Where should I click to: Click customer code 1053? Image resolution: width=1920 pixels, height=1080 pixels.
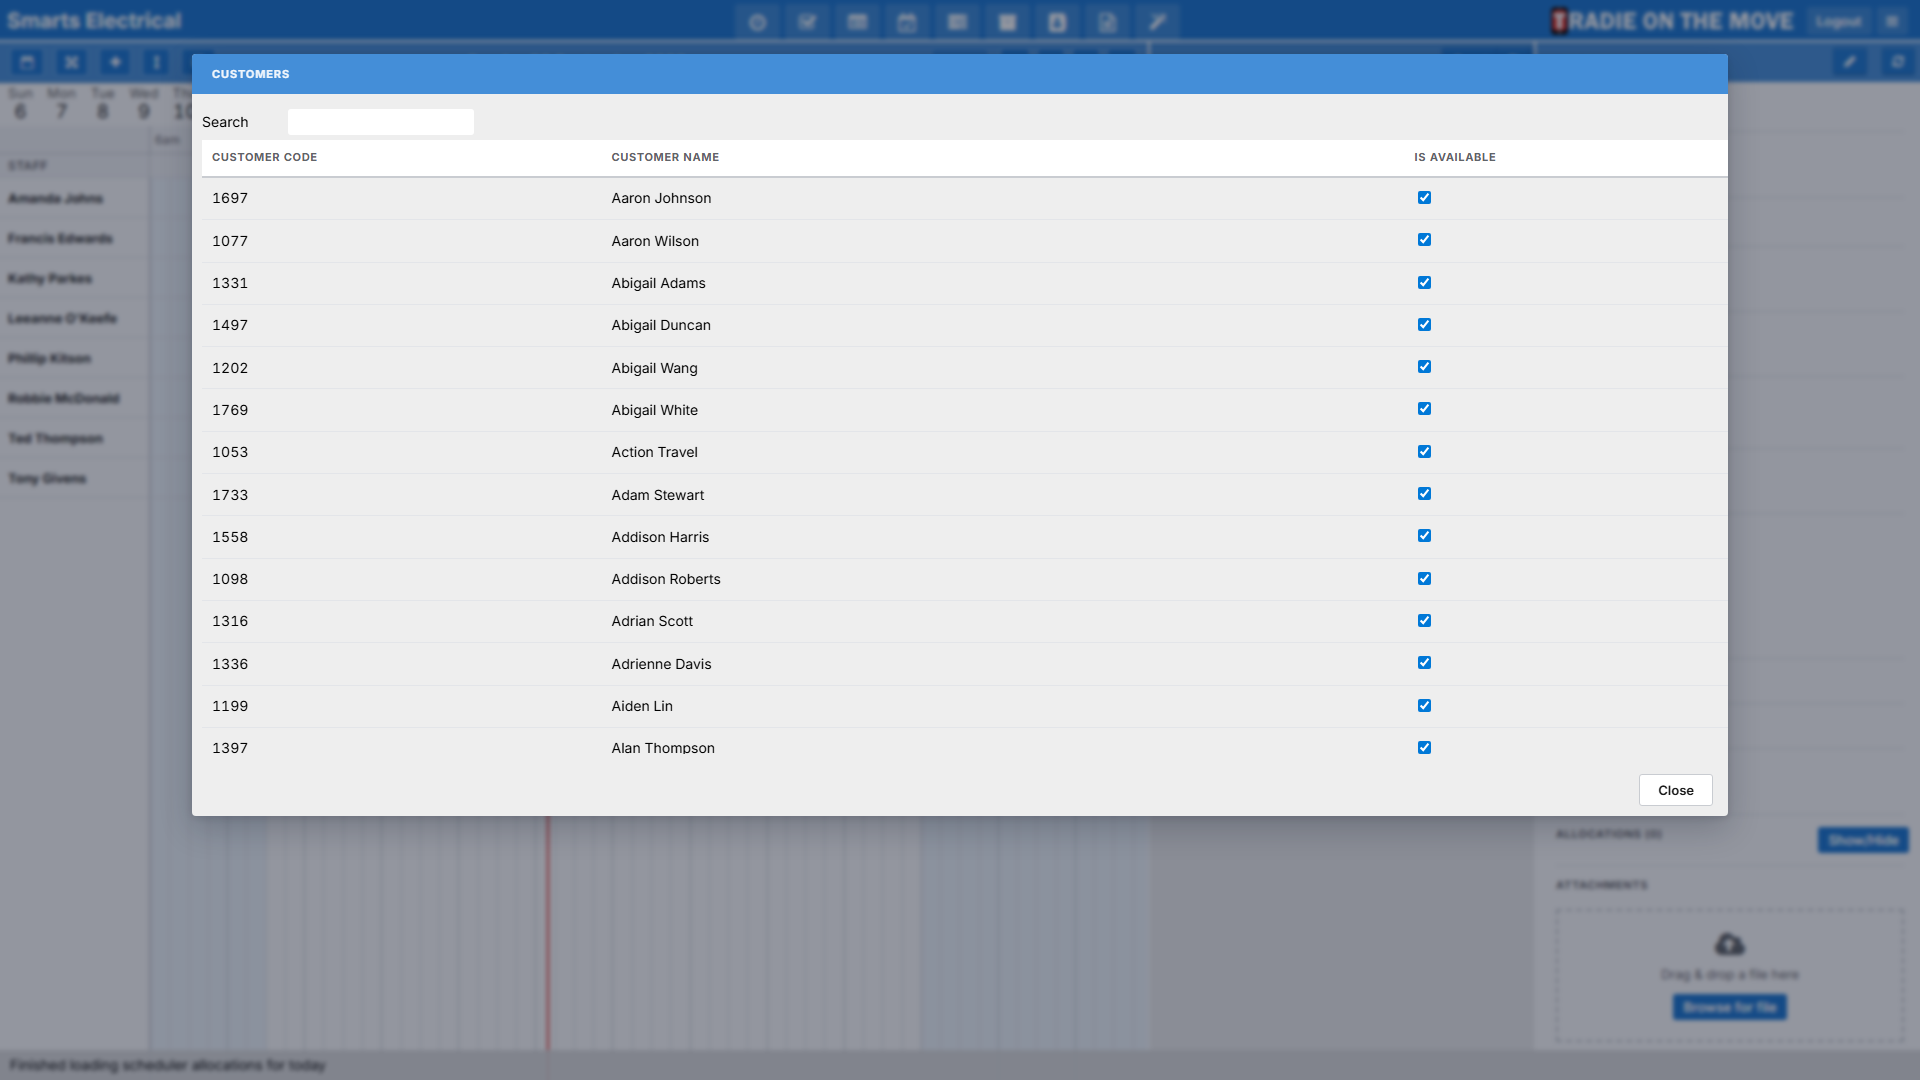[230, 452]
